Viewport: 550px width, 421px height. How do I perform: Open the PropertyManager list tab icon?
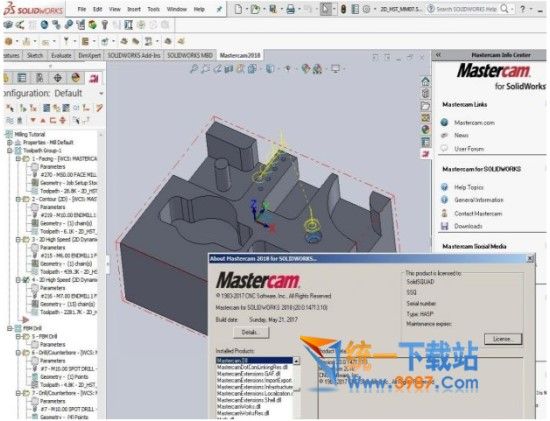tap(22, 78)
